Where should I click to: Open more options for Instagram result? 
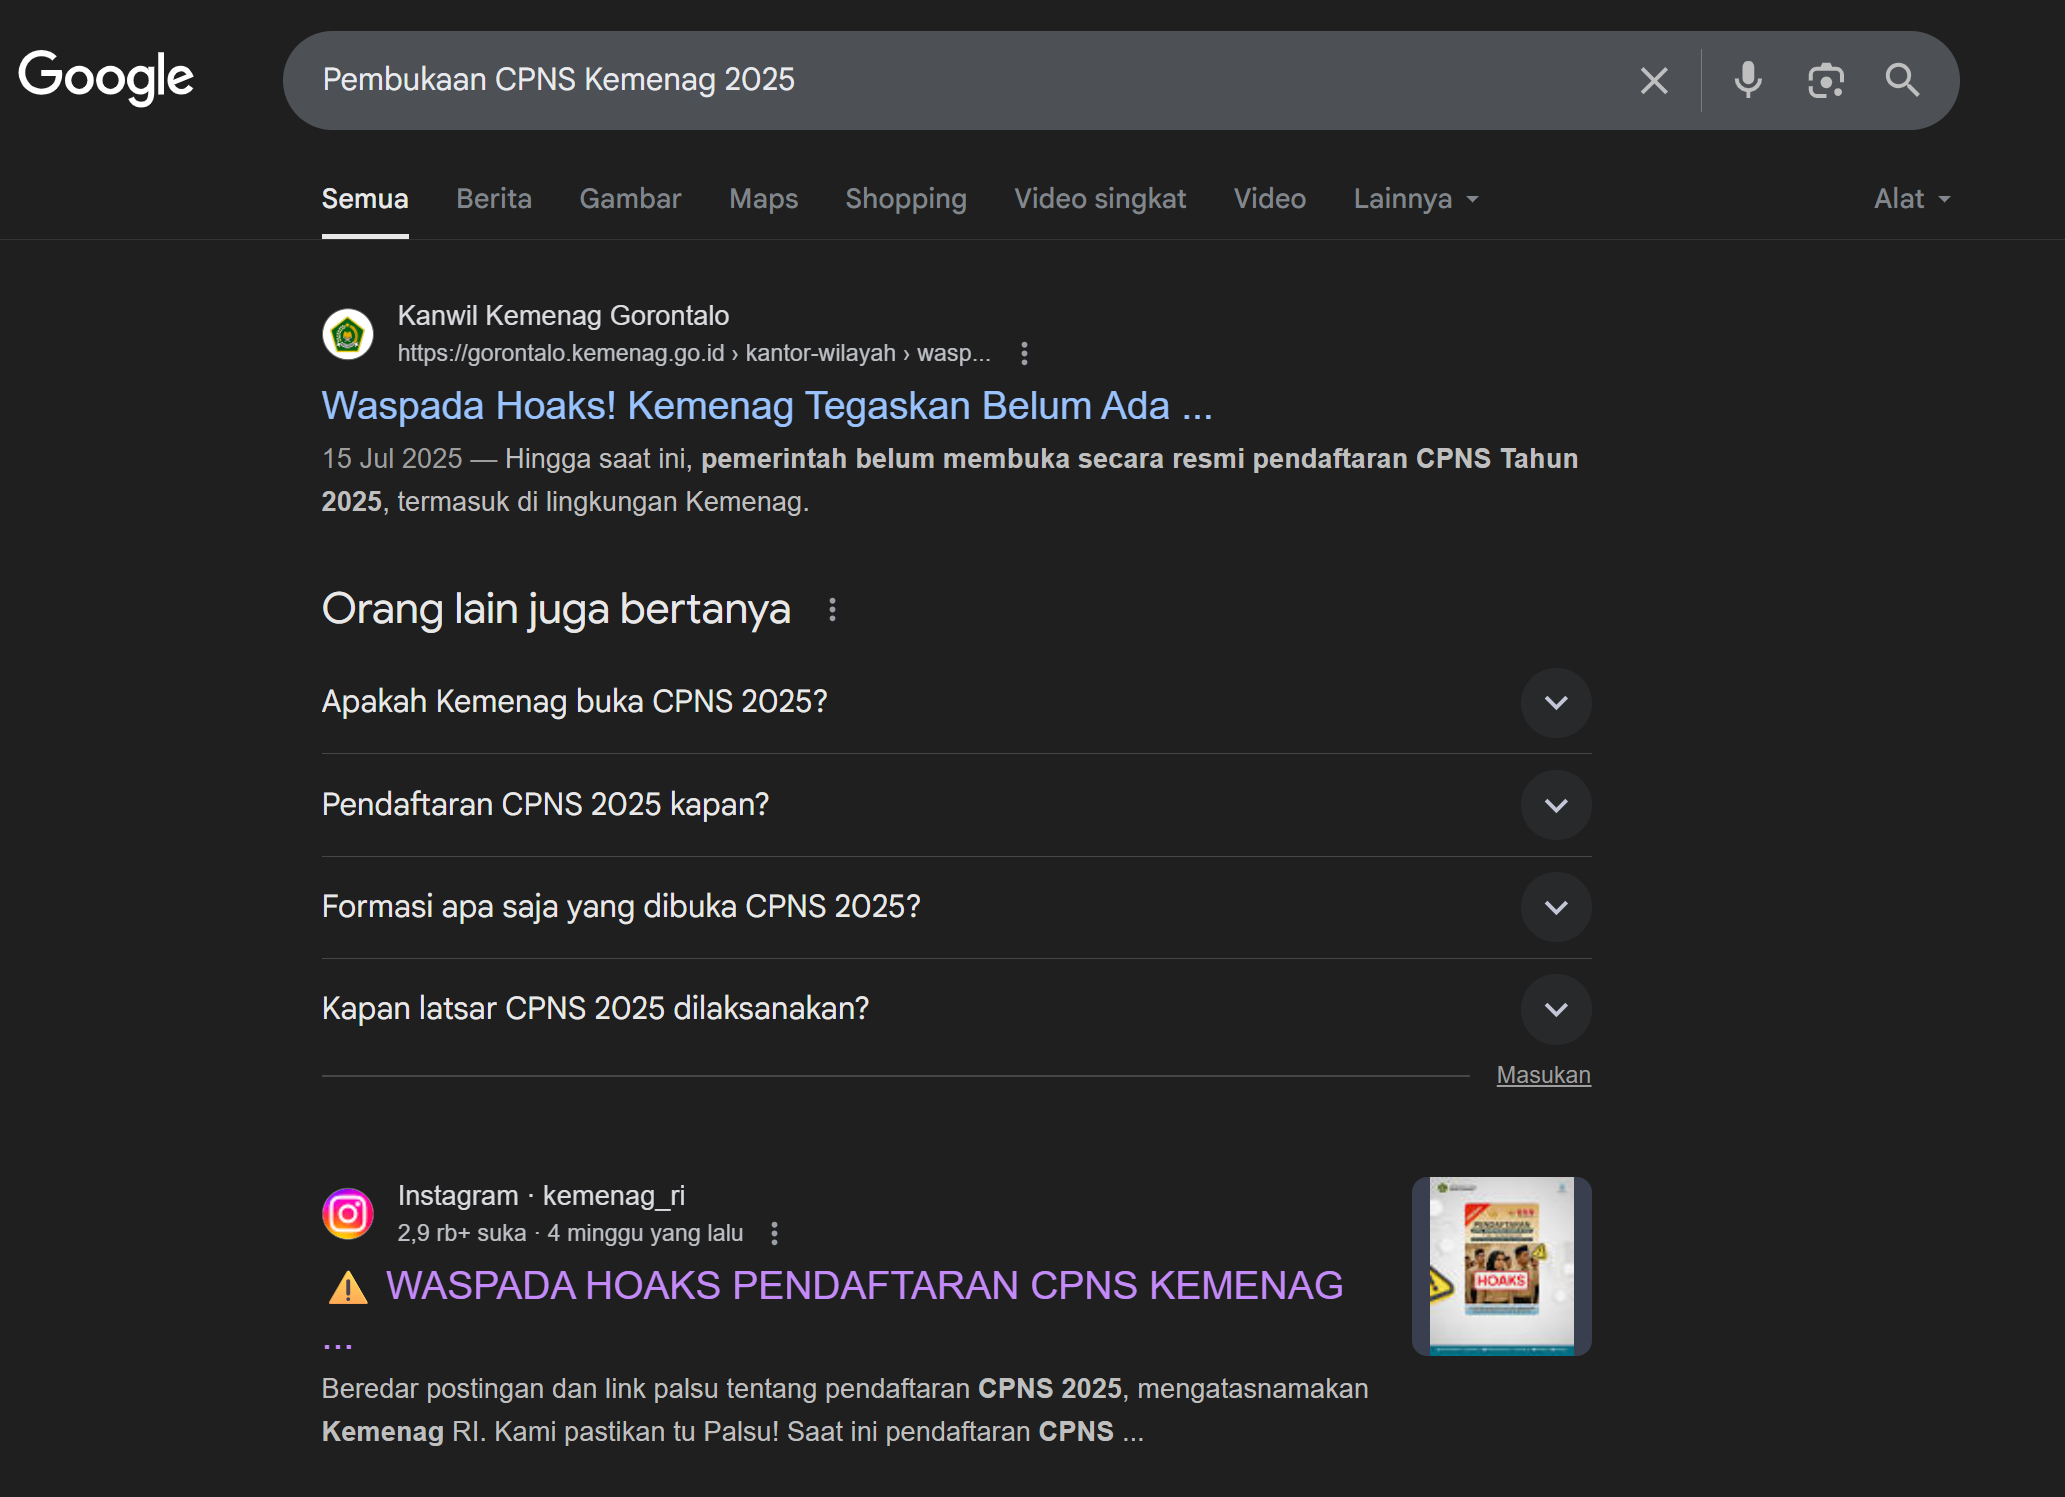coord(774,1233)
